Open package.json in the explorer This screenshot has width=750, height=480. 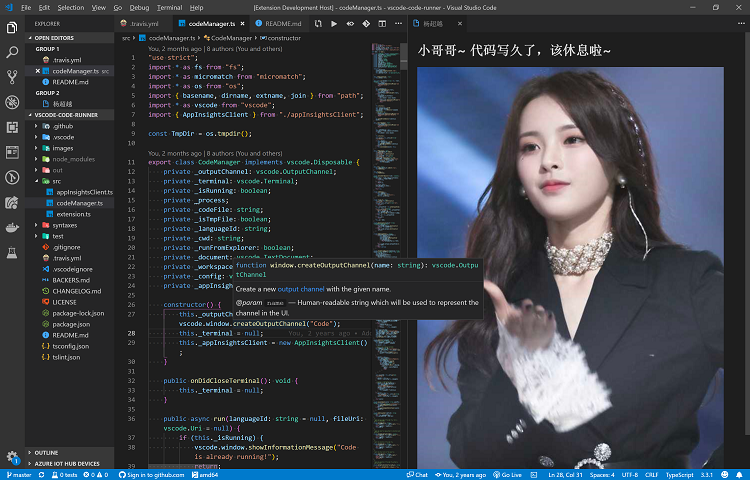point(69,324)
